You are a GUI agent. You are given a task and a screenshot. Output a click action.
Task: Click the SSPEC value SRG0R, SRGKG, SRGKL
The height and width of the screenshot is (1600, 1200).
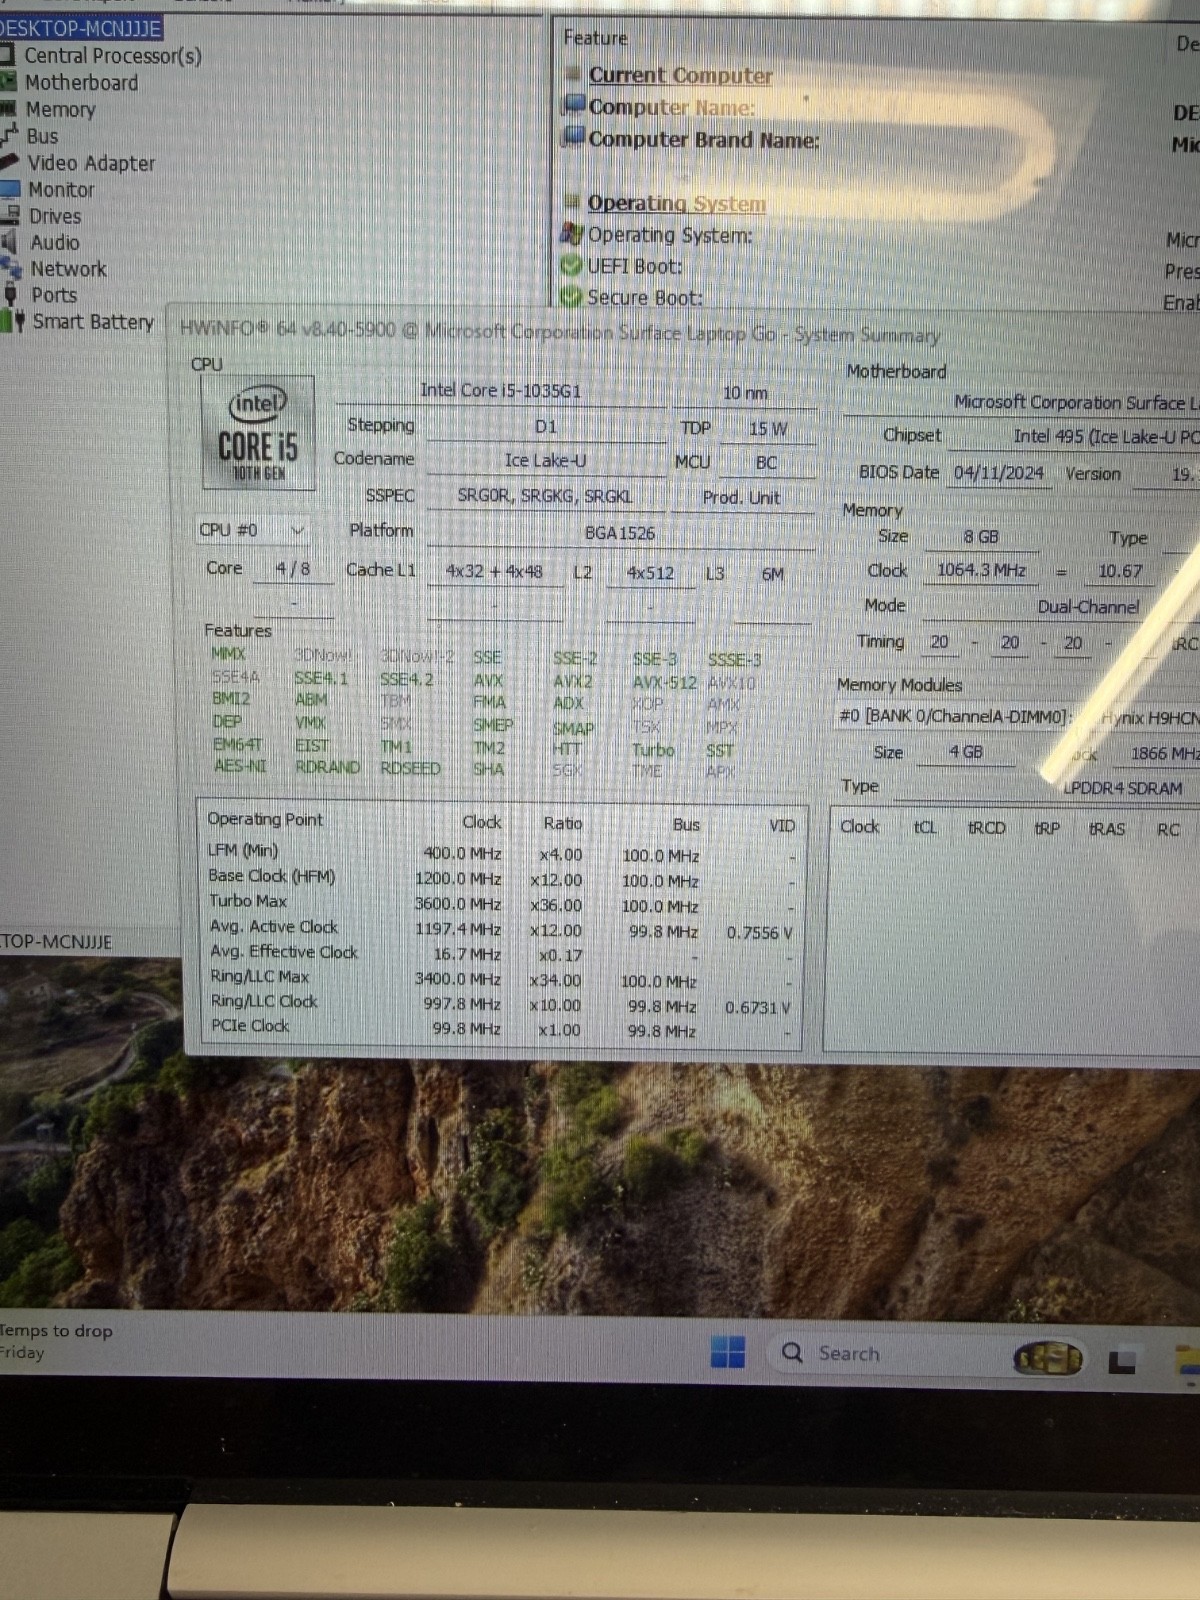click(x=545, y=496)
